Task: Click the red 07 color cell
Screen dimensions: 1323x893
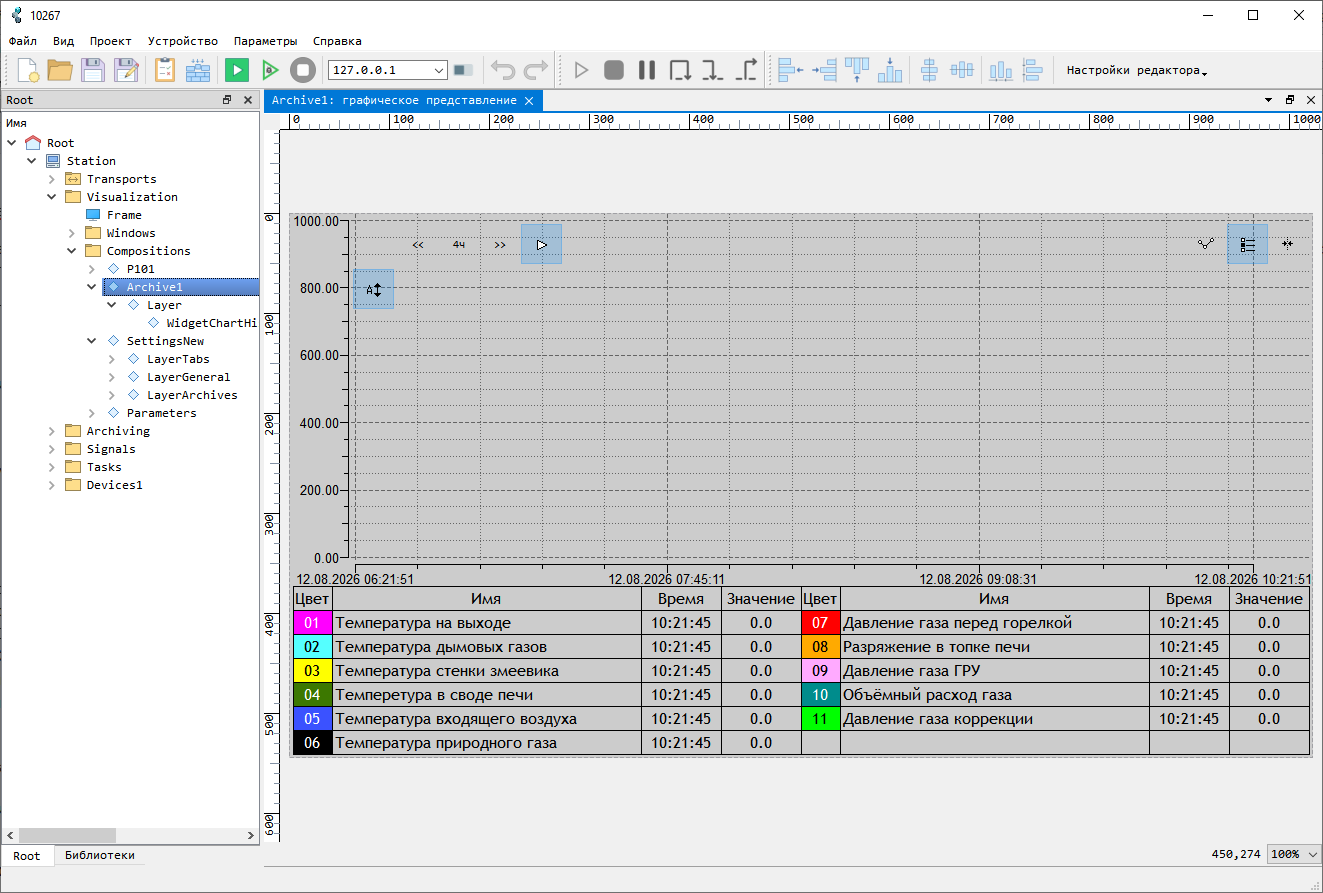Action: coord(820,623)
